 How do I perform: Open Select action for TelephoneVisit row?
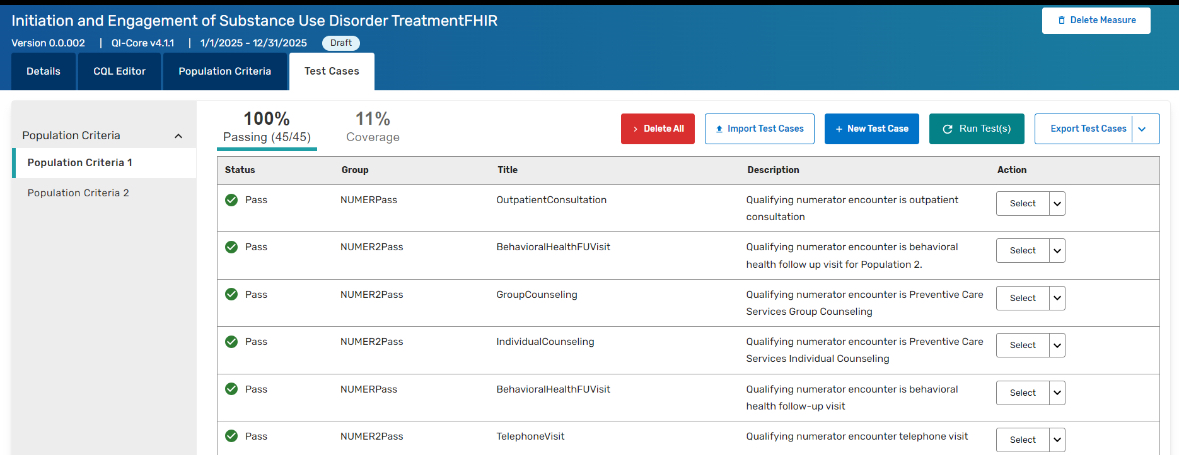(x=1023, y=440)
